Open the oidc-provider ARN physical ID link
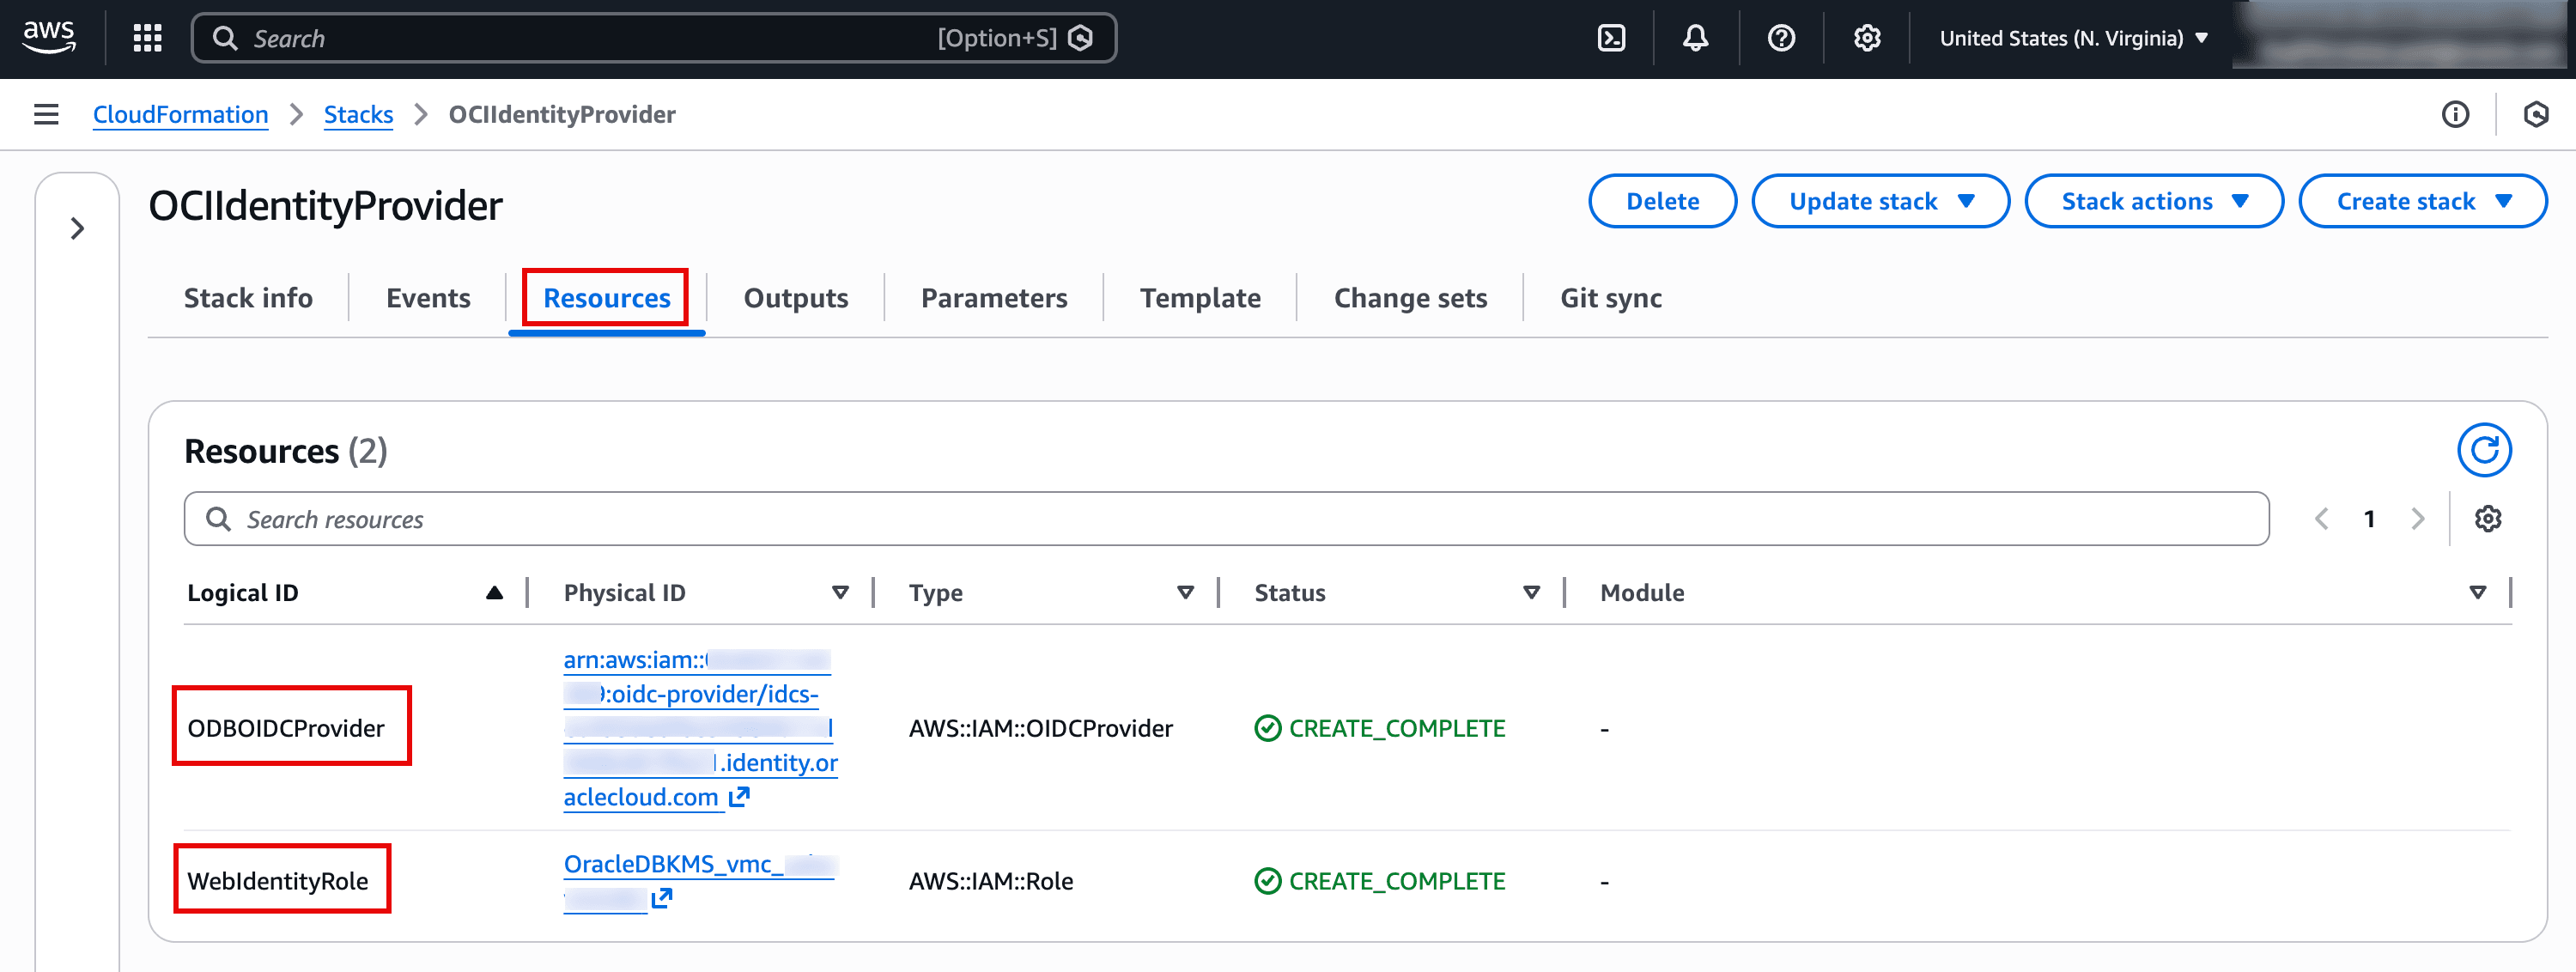2576x972 pixels. click(700, 728)
